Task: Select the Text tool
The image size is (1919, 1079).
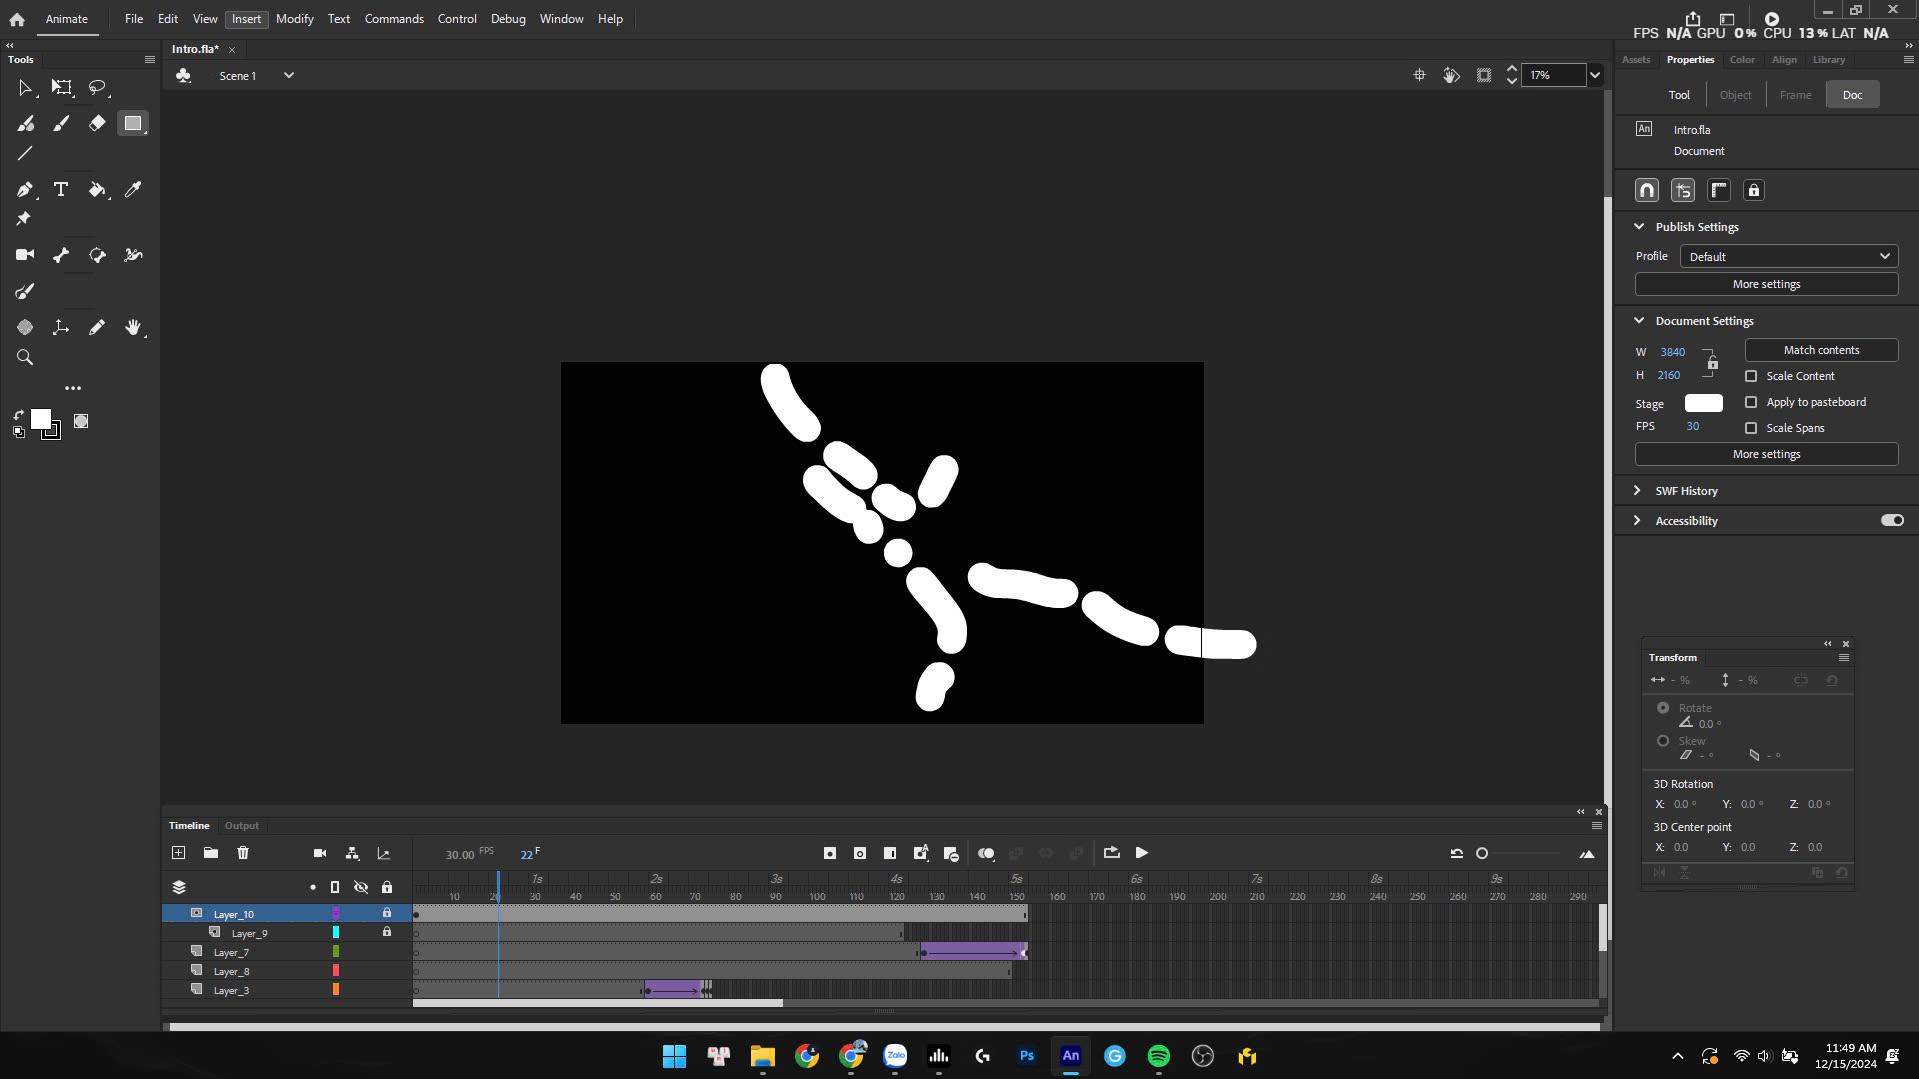Action: (x=61, y=189)
